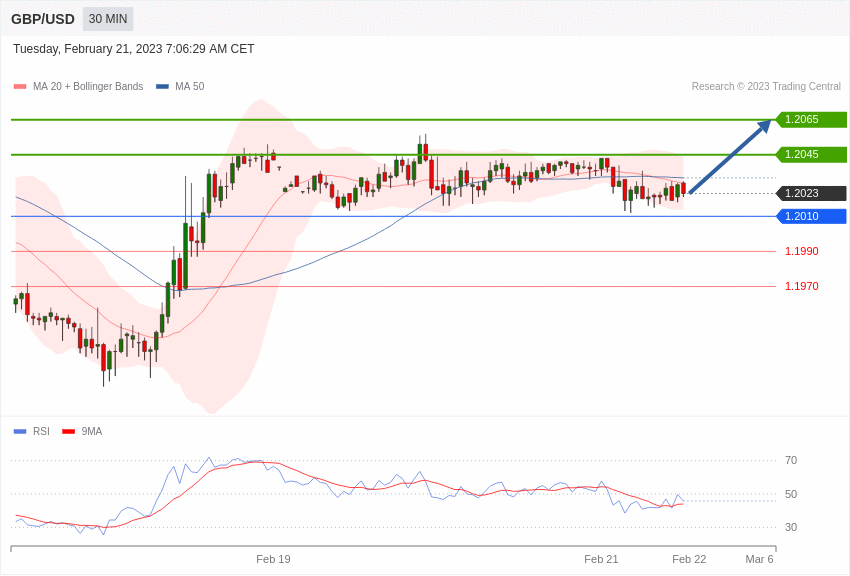This screenshot has width=850, height=576.
Task: Click the Research © 2023 Trading Central credit
Action: tap(766, 87)
